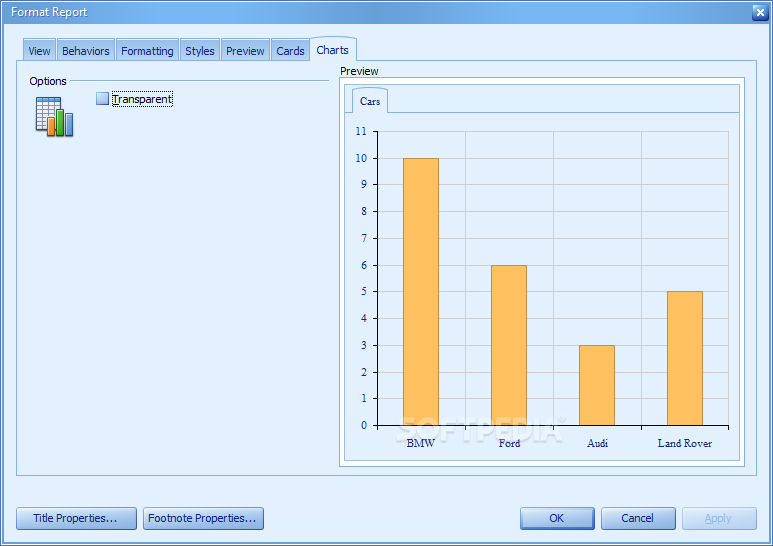Viewport: 773px width, 546px height.
Task: Click the Preview label above the chart
Action: [x=359, y=71]
